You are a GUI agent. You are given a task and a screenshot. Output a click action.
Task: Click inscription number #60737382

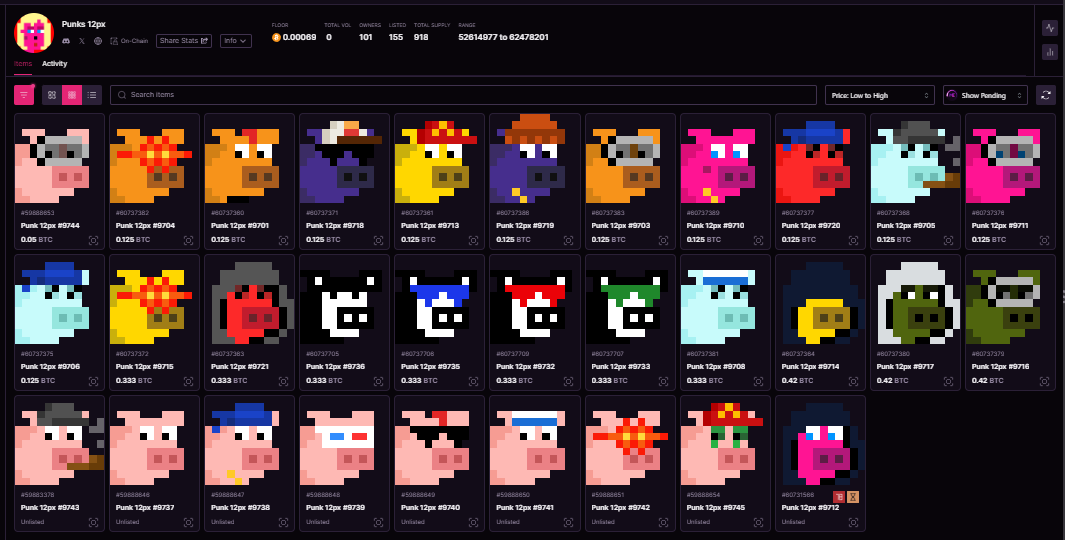(x=132, y=213)
